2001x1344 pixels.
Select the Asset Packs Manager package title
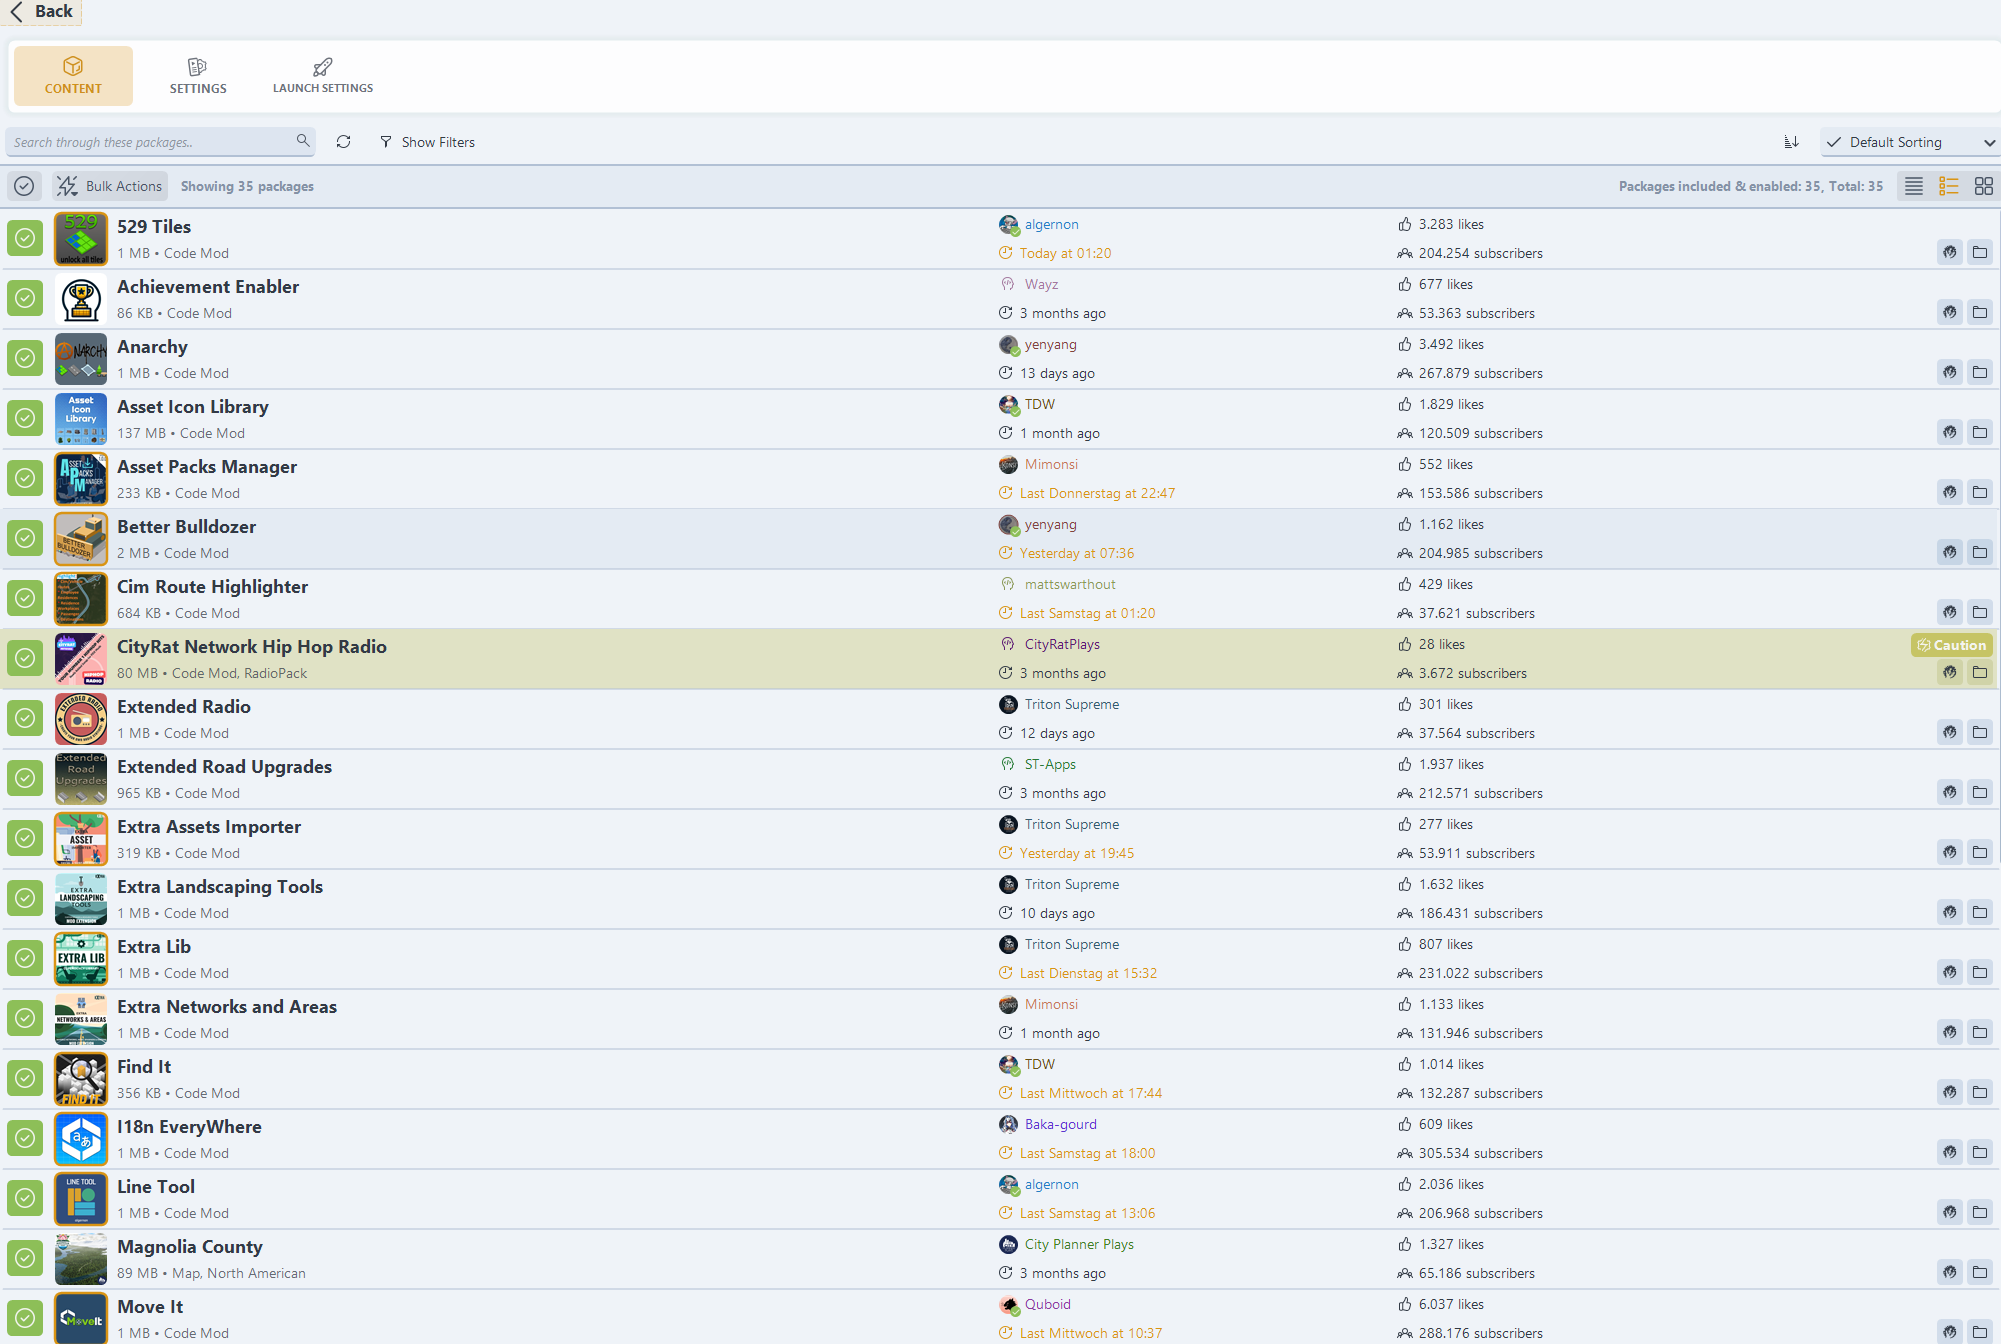coord(207,466)
